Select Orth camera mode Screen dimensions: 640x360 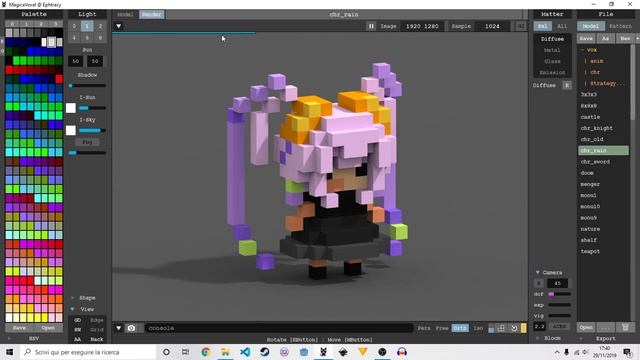tap(460, 328)
